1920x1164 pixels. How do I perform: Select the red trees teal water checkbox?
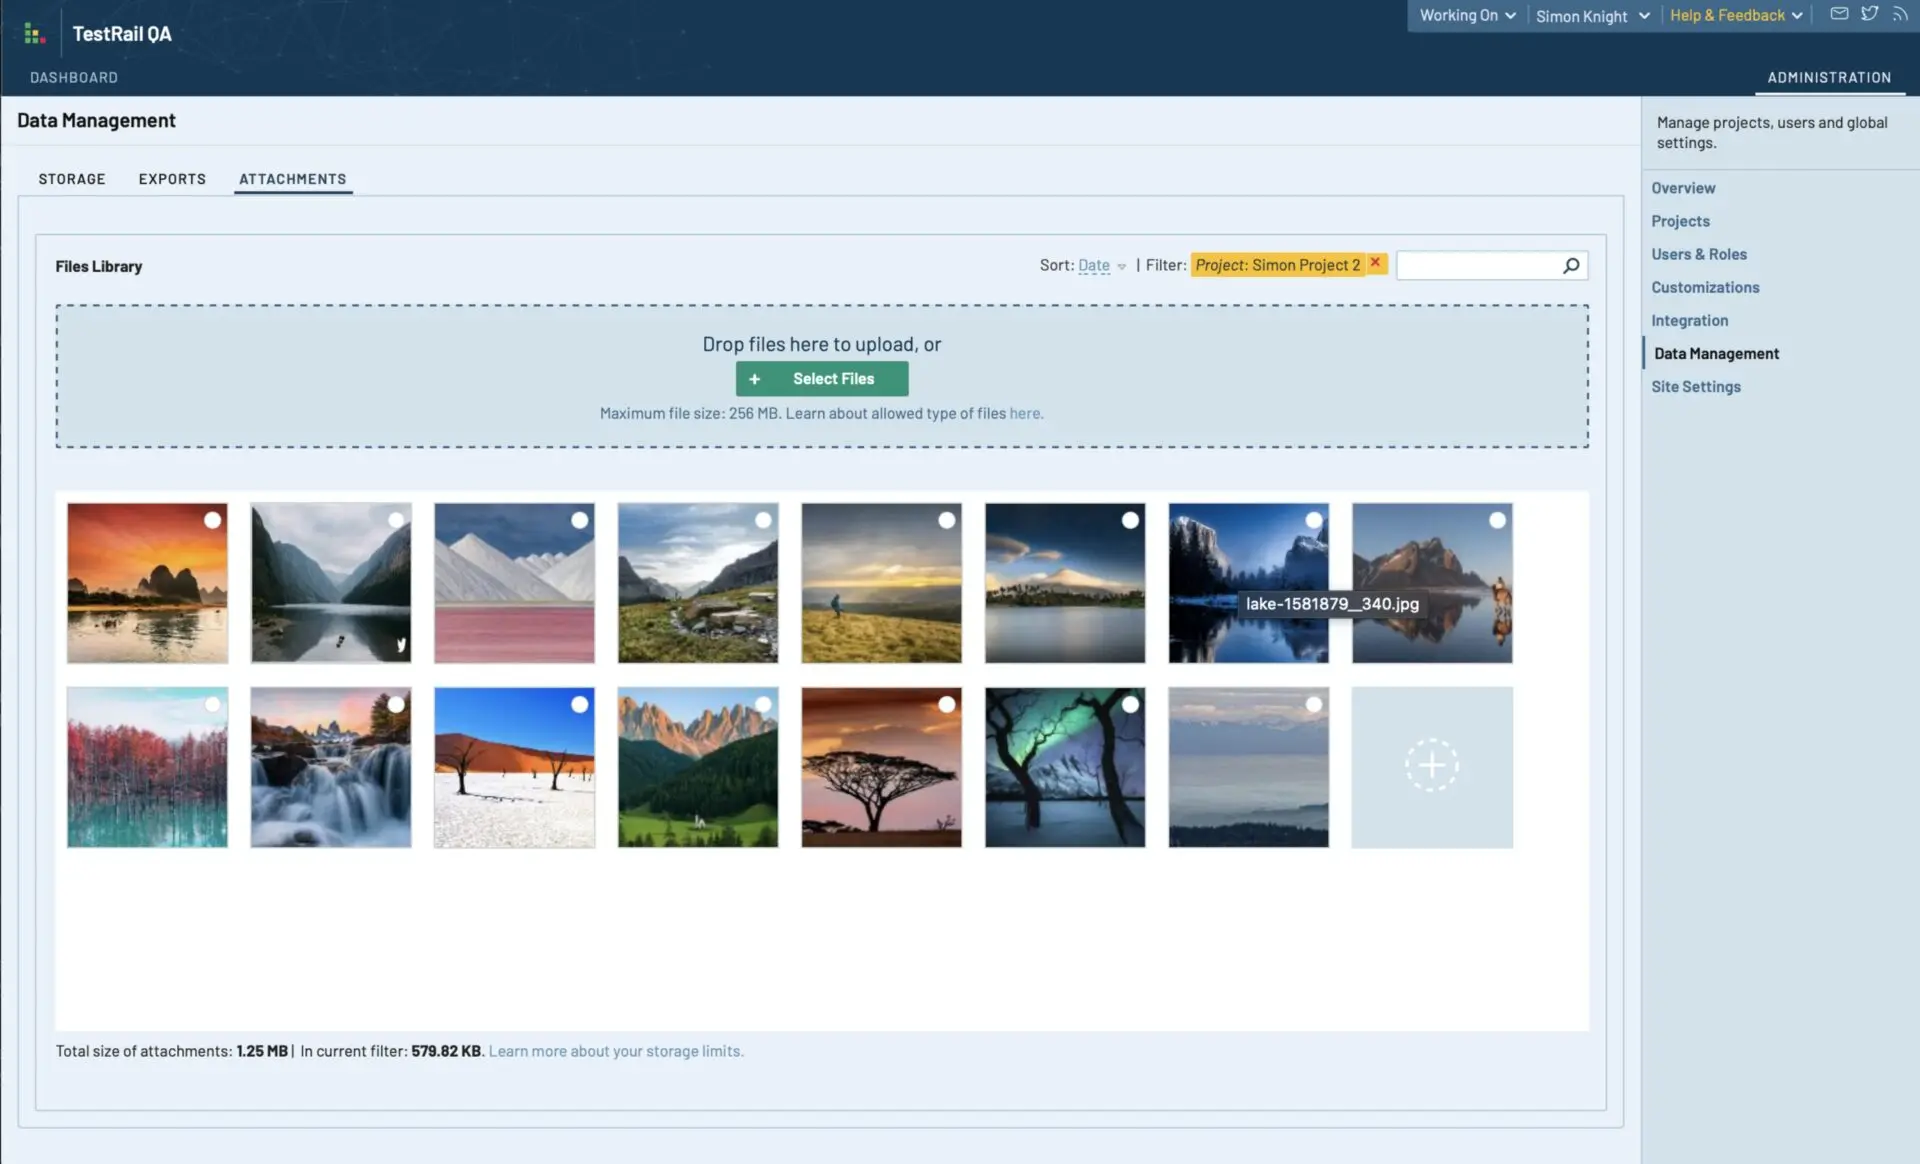pos(212,704)
